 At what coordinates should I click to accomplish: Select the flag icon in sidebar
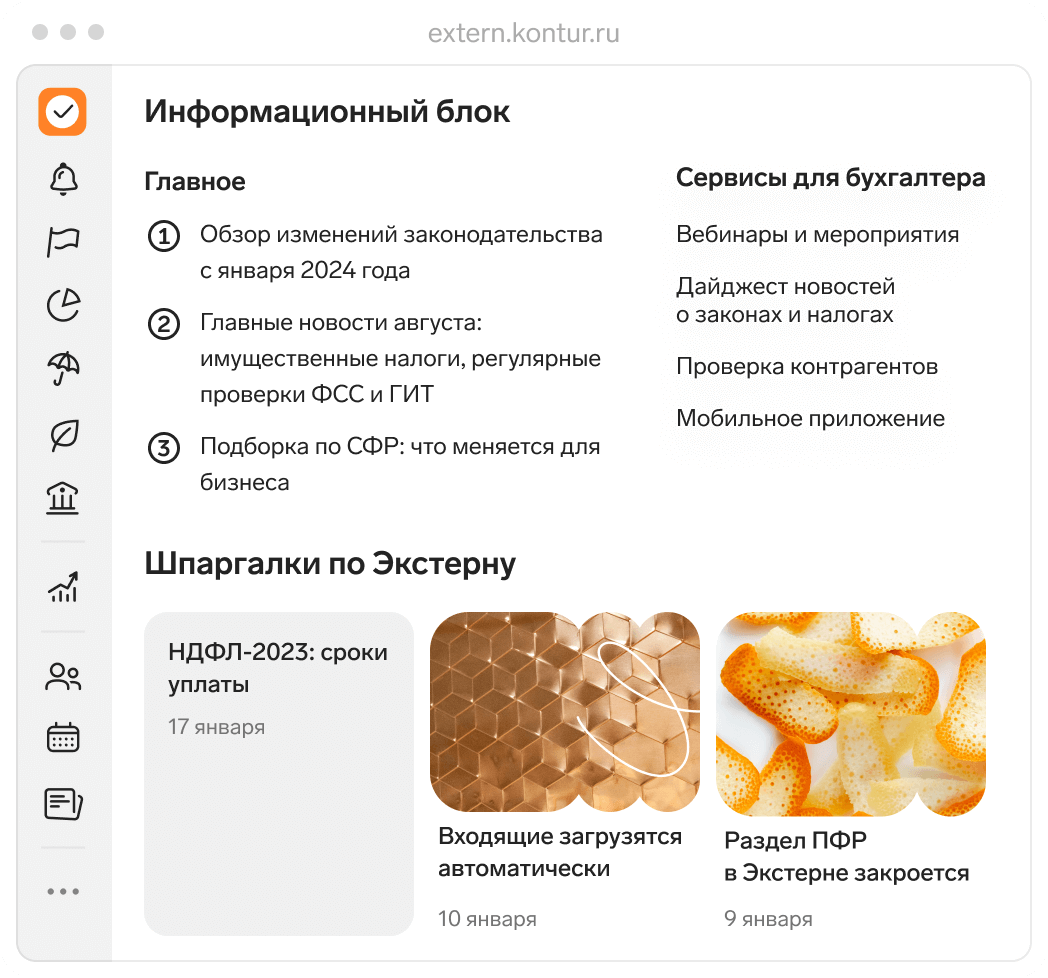pos(63,241)
